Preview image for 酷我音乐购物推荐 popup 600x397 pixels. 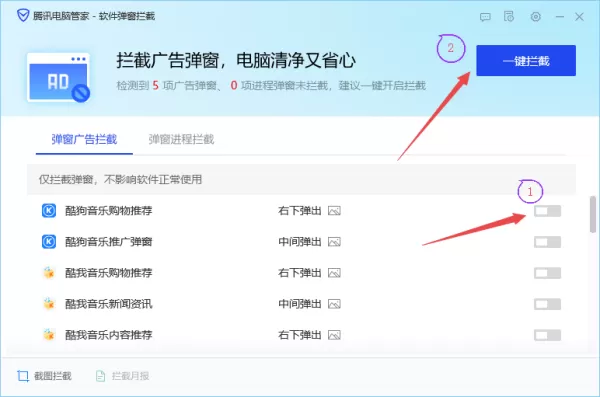(334, 273)
